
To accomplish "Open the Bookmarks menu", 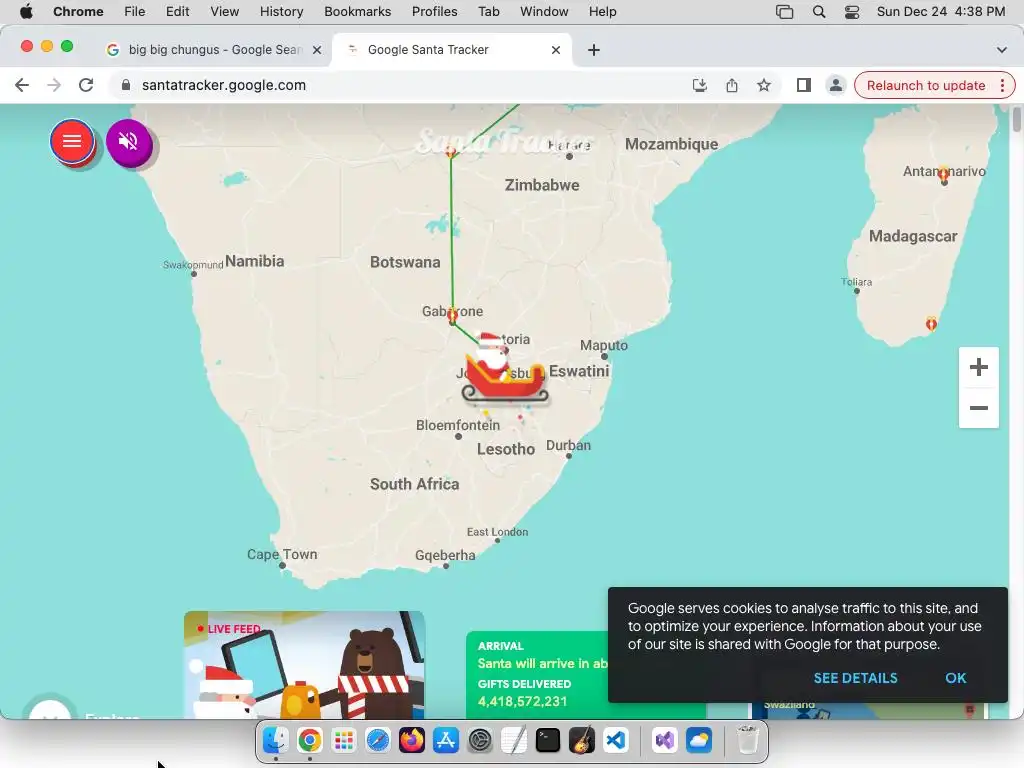I will (357, 11).
